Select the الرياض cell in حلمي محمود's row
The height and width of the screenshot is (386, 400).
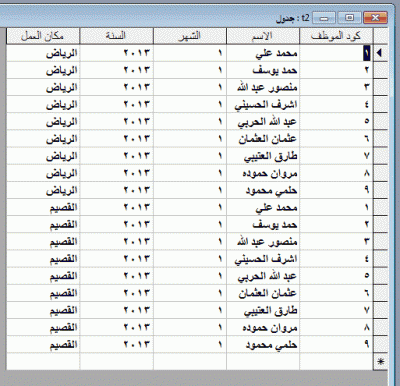43,190
